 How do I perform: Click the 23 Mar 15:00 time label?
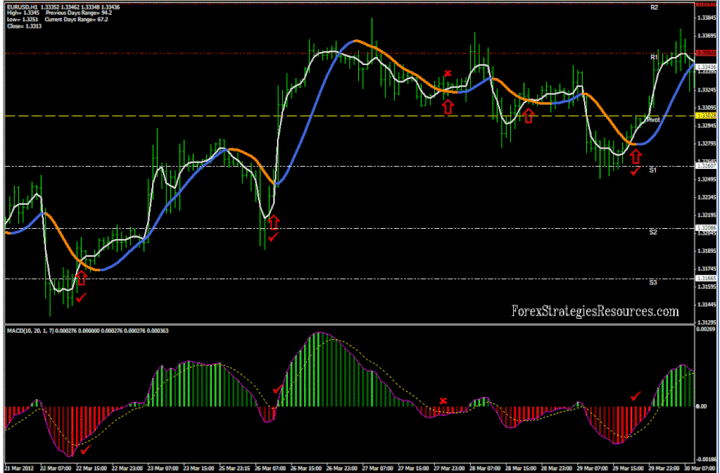(199, 468)
